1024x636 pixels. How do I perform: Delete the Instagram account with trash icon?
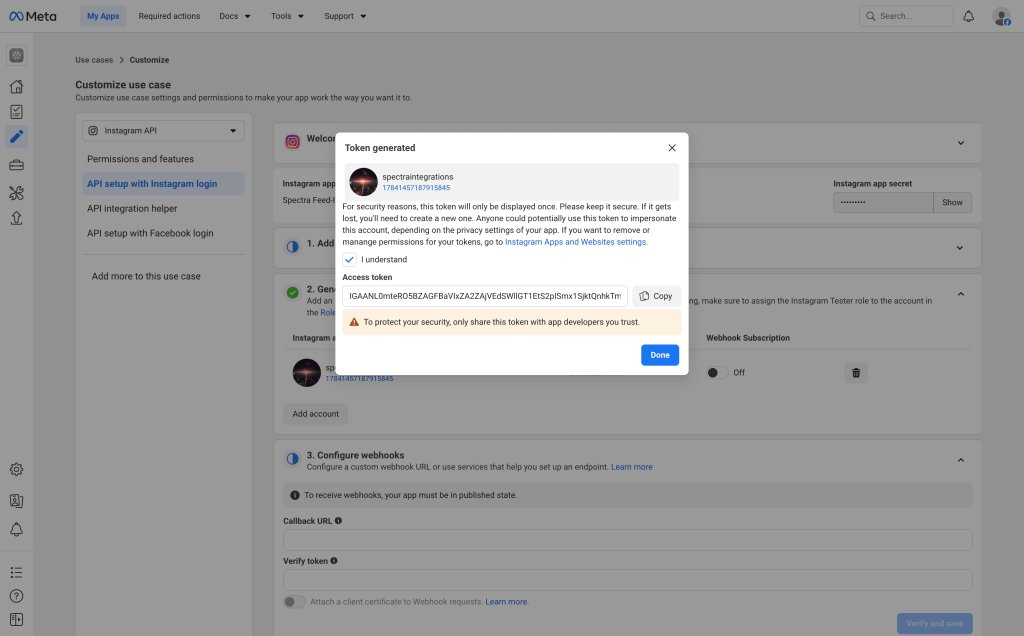[x=856, y=373]
